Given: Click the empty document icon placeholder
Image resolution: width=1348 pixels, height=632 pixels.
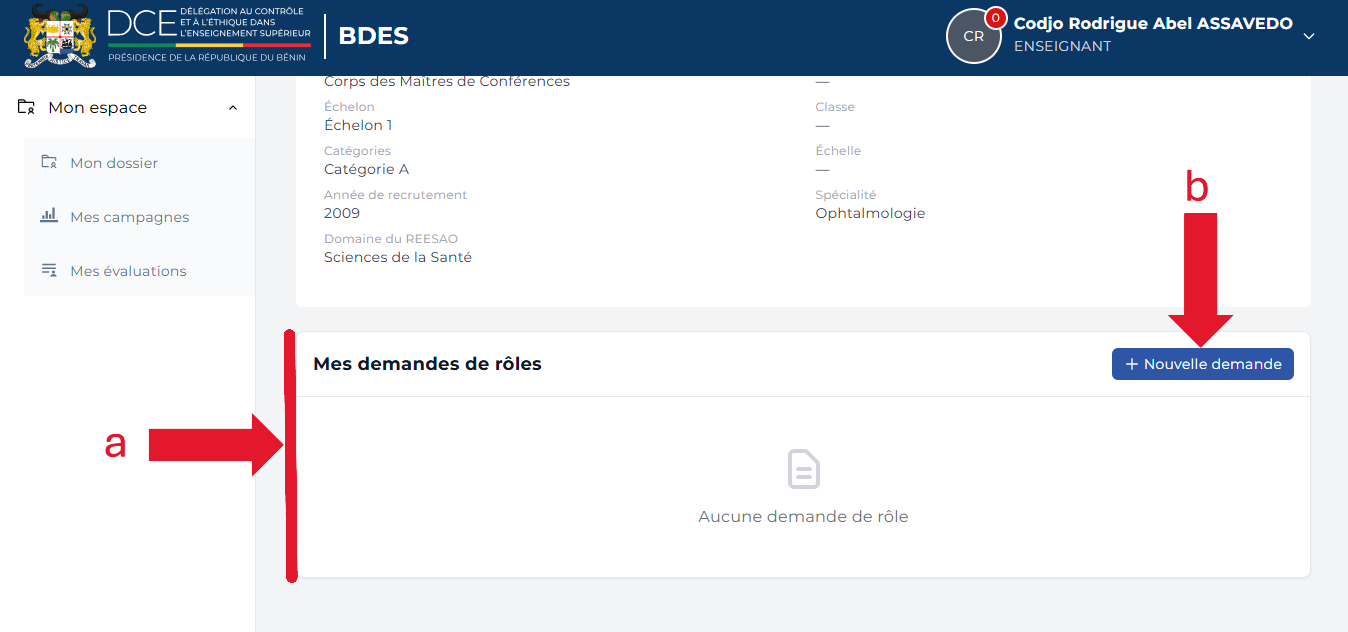Looking at the screenshot, I should (x=803, y=469).
